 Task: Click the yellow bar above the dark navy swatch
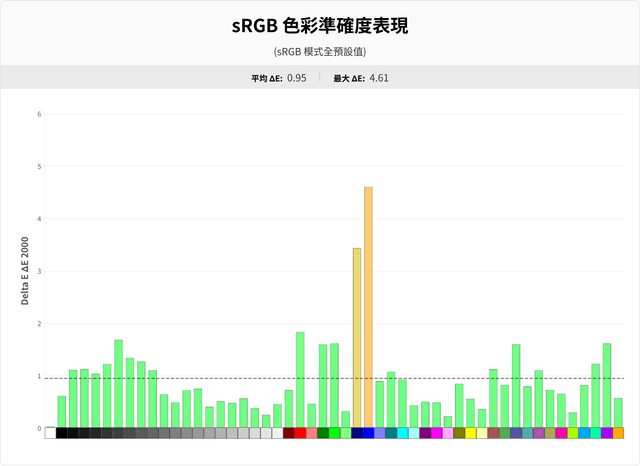(x=357, y=338)
